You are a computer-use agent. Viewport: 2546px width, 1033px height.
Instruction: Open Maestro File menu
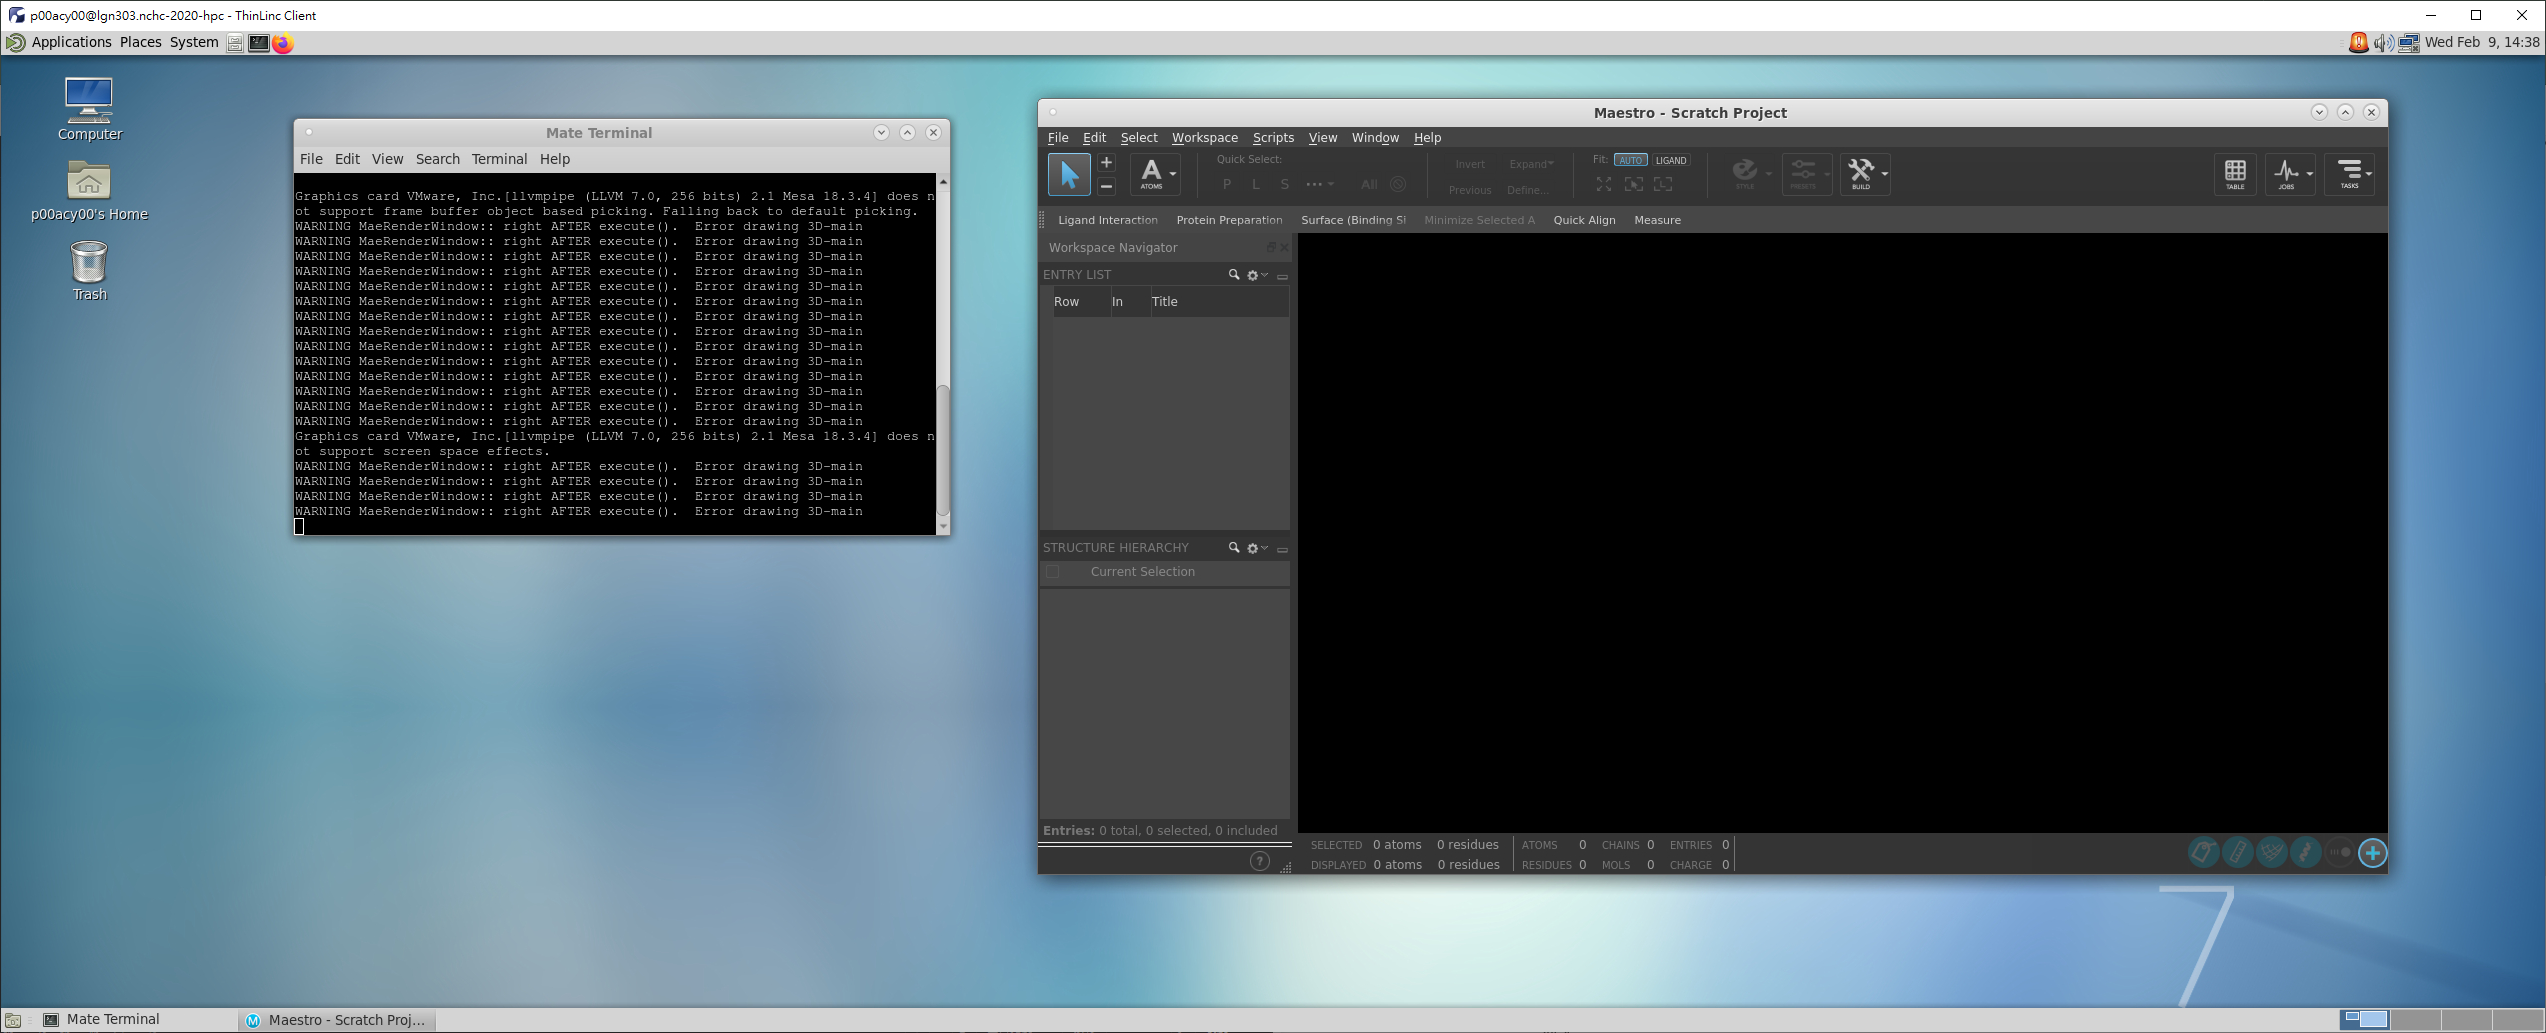click(1057, 138)
